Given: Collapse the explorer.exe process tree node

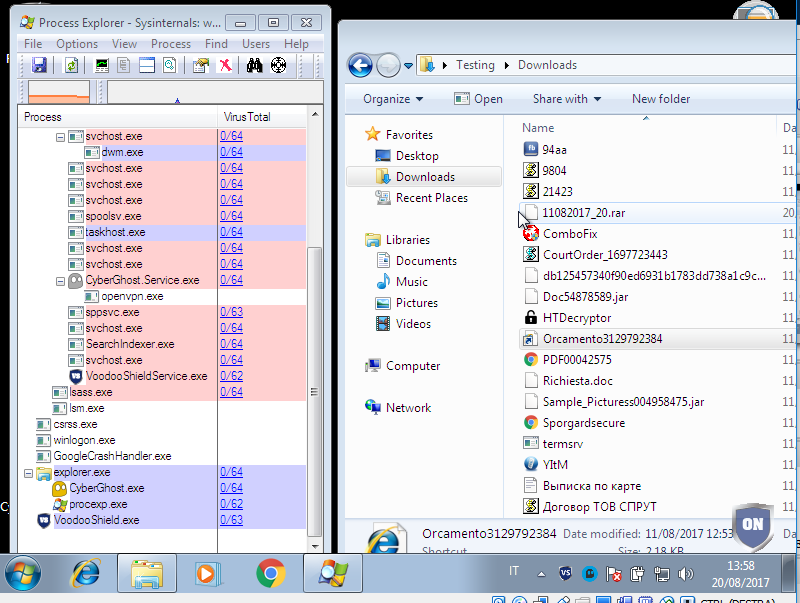Looking at the screenshot, I should coord(28,472).
